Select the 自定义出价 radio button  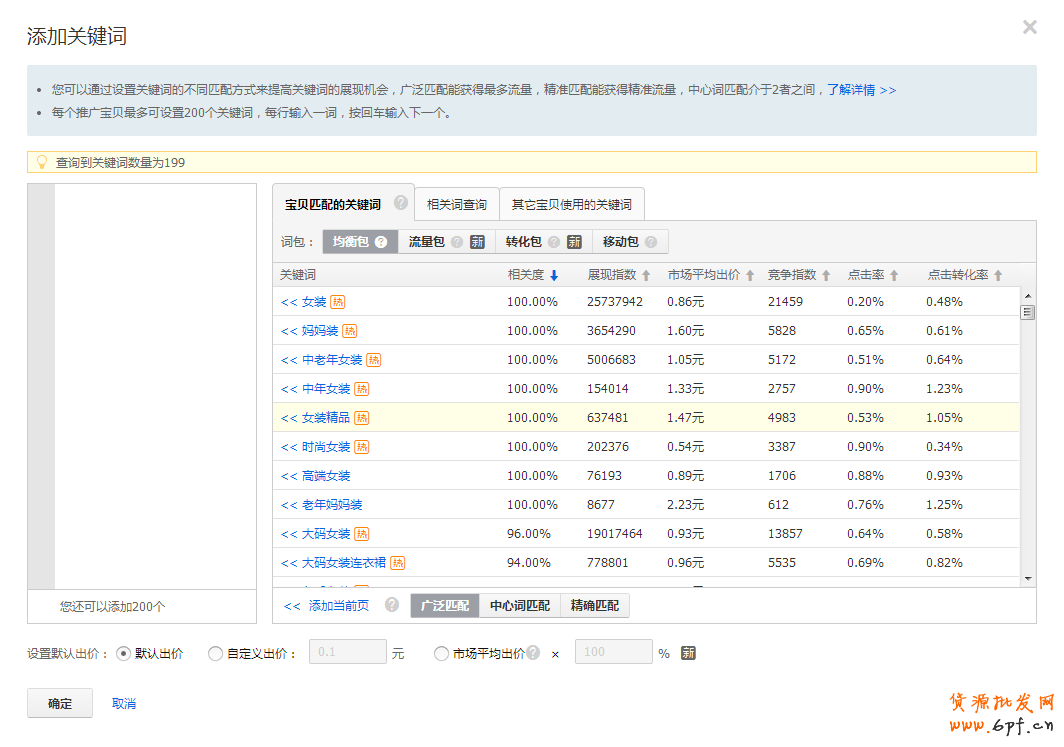(215, 654)
